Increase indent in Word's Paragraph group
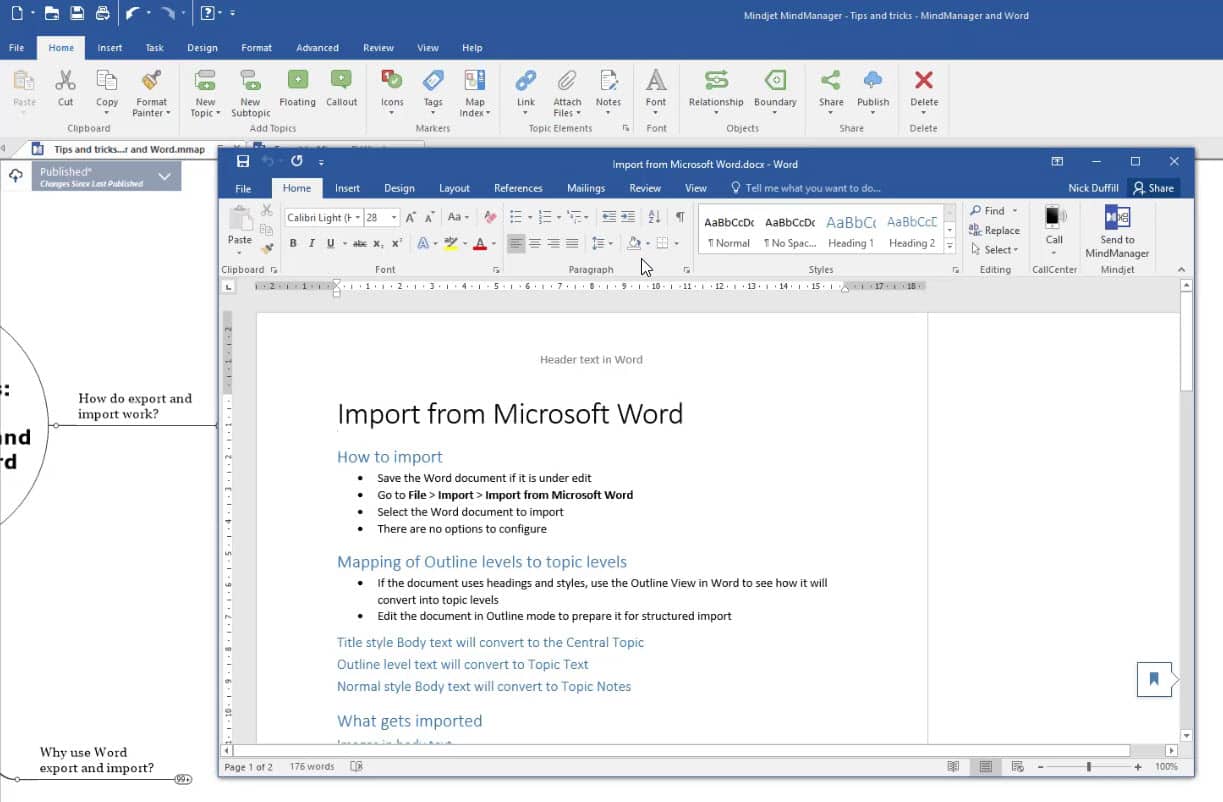 click(x=628, y=217)
